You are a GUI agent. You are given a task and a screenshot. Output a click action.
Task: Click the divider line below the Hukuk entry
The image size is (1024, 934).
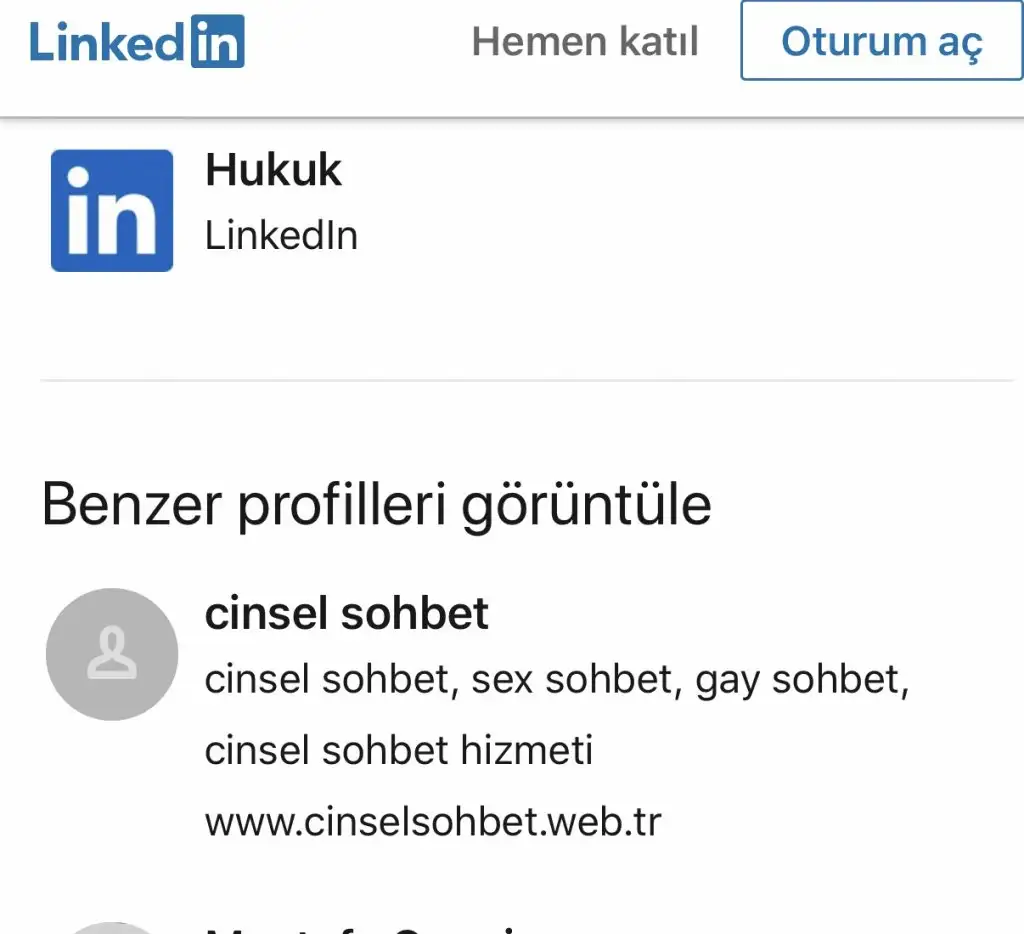pos(527,381)
